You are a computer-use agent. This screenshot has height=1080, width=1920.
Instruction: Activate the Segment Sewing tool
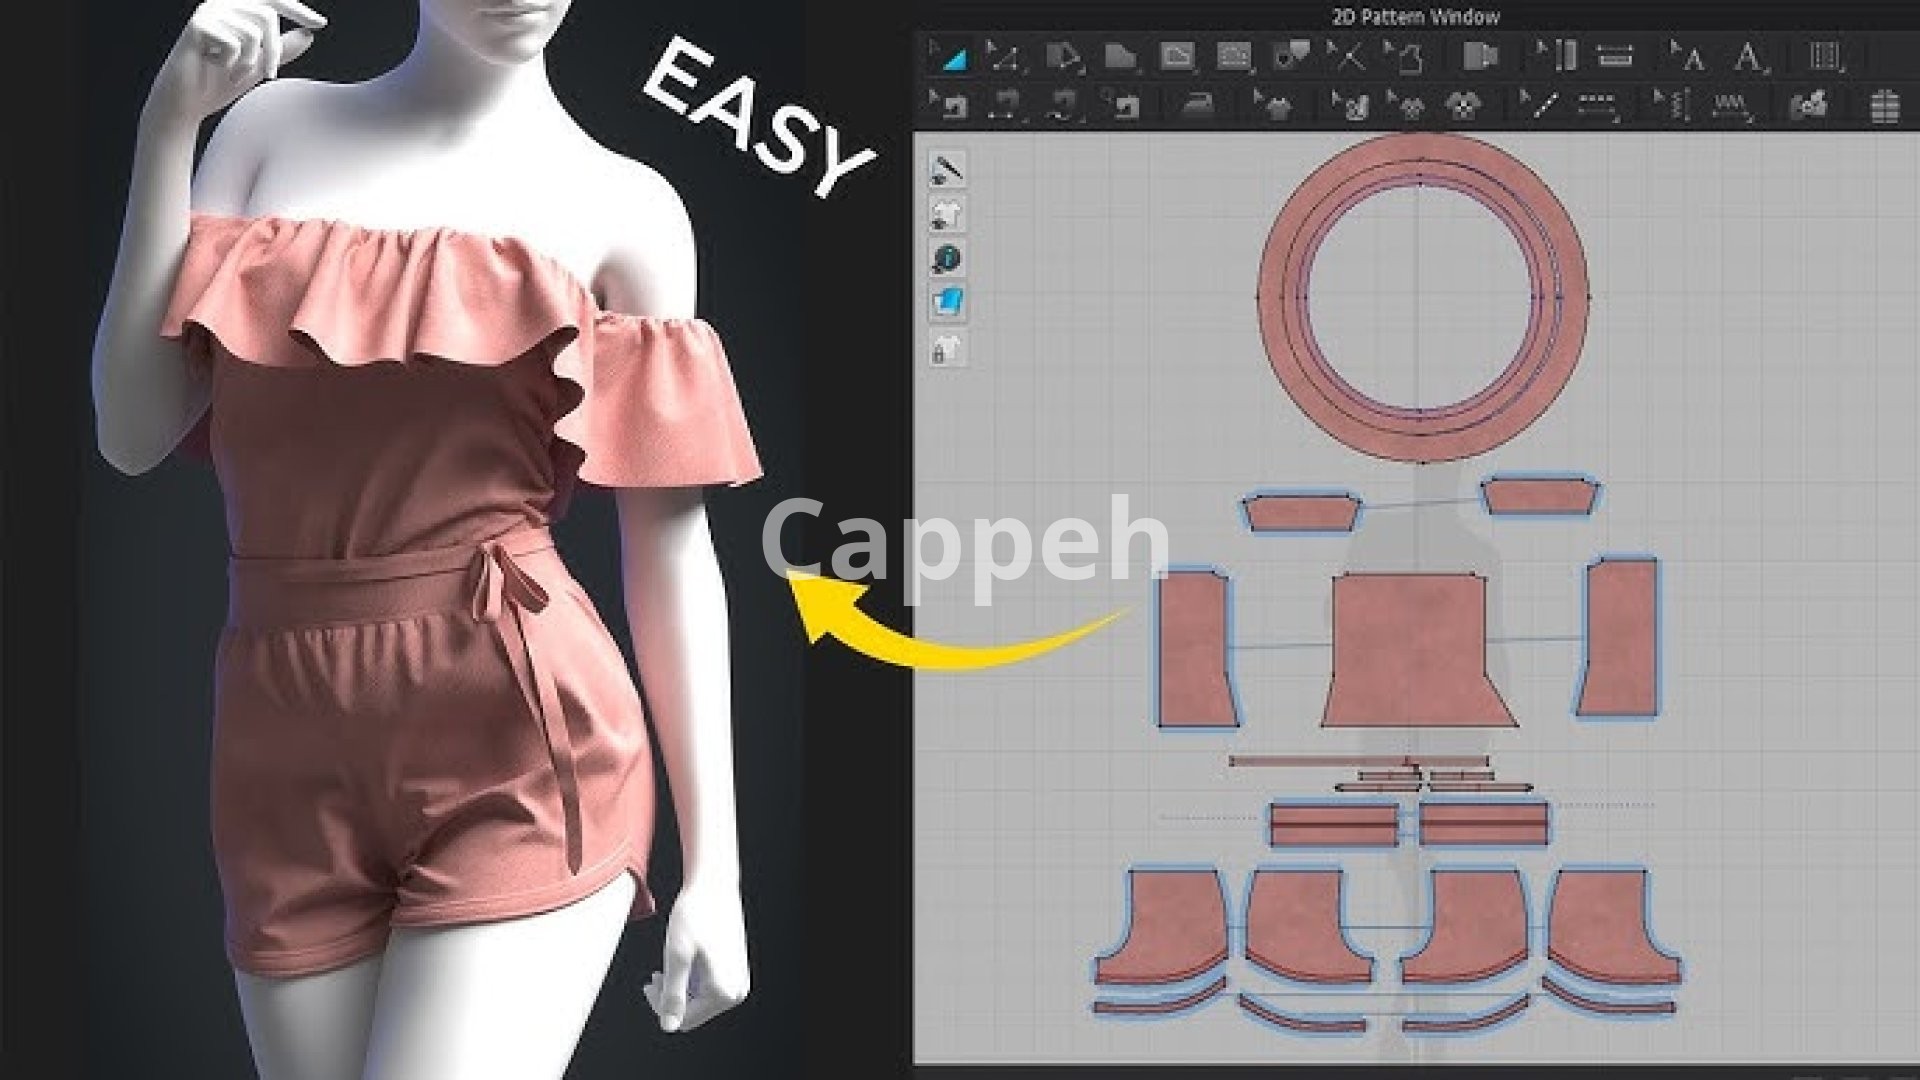coord(1007,105)
